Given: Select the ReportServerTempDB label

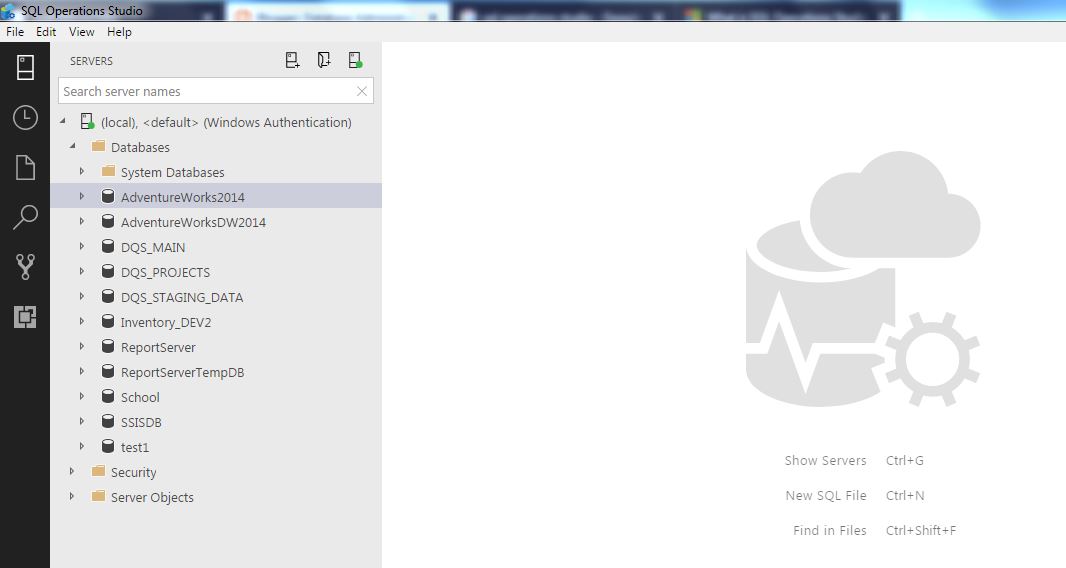Looking at the screenshot, I should (182, 373).
